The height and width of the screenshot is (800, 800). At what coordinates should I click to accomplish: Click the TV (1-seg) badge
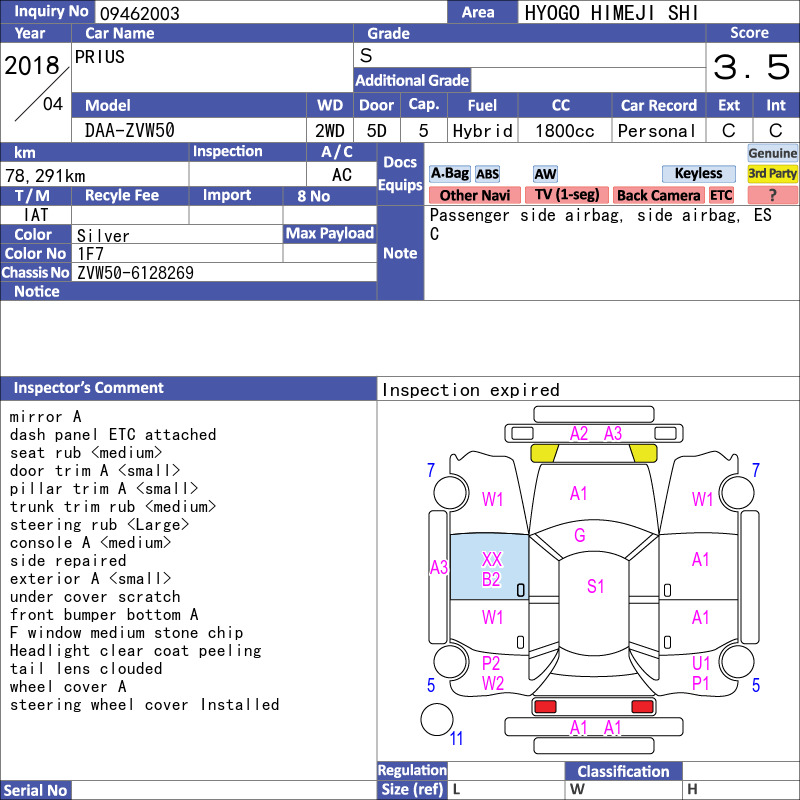coord(567,195)
